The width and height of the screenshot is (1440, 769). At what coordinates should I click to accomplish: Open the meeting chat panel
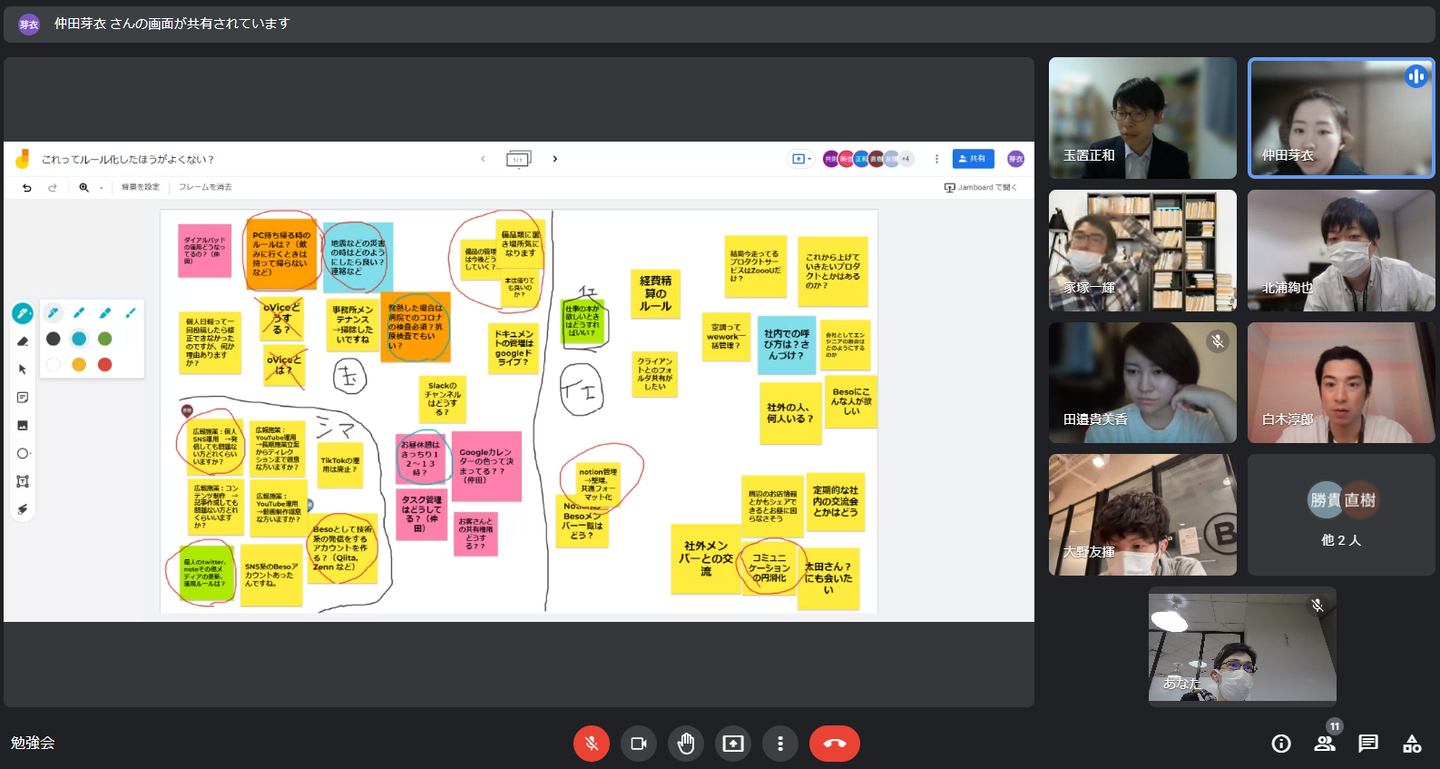click(1368, 743)
